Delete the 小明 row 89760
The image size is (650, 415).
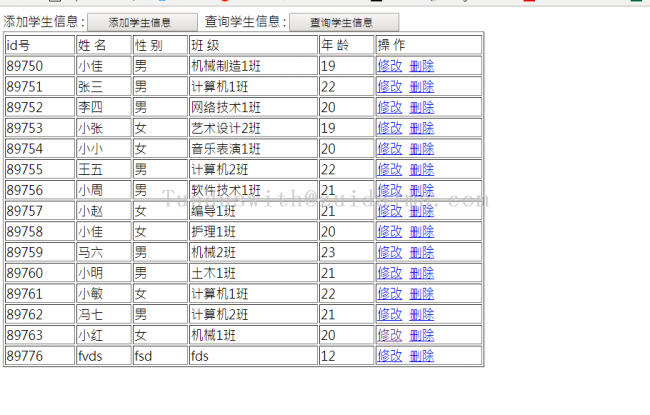(x=422, y=273)
